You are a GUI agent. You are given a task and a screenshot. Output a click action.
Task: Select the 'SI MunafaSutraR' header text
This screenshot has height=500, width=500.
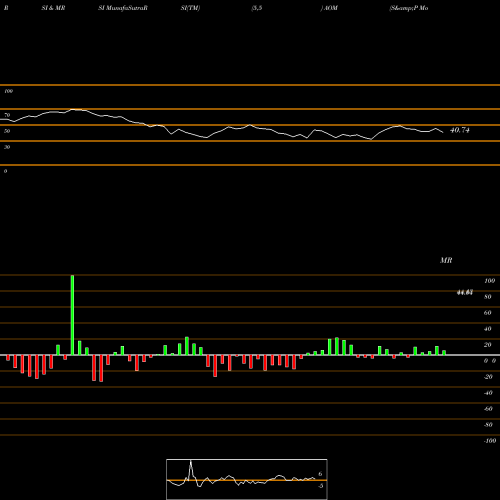click(x=123, y=8)
